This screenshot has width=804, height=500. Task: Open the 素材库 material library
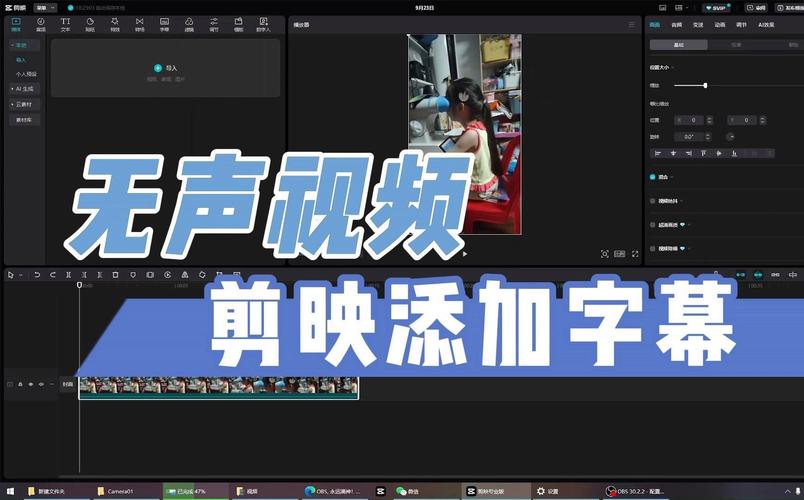[x=24, y=119]
